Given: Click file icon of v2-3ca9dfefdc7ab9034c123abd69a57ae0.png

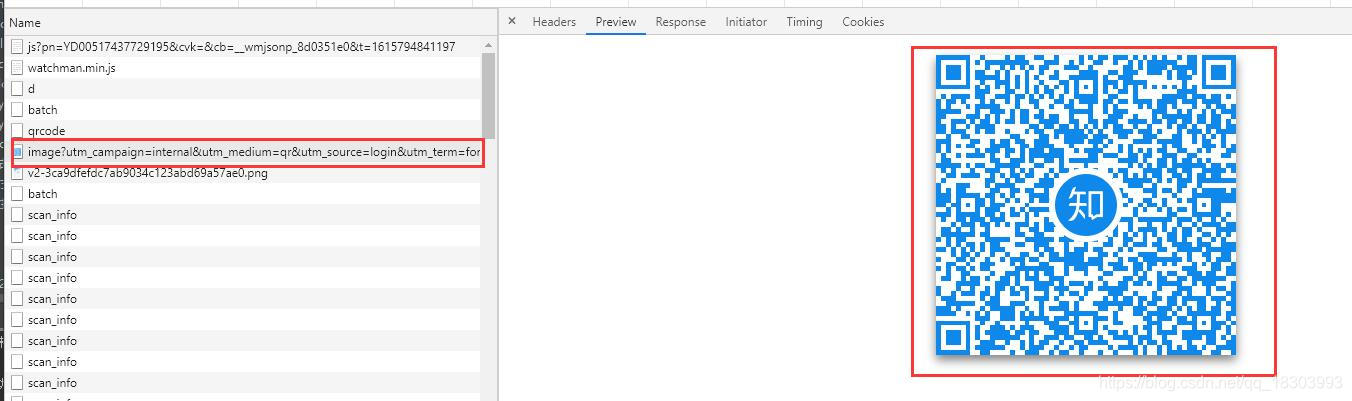Looking at the screenshot, I should tap(17, 173).
